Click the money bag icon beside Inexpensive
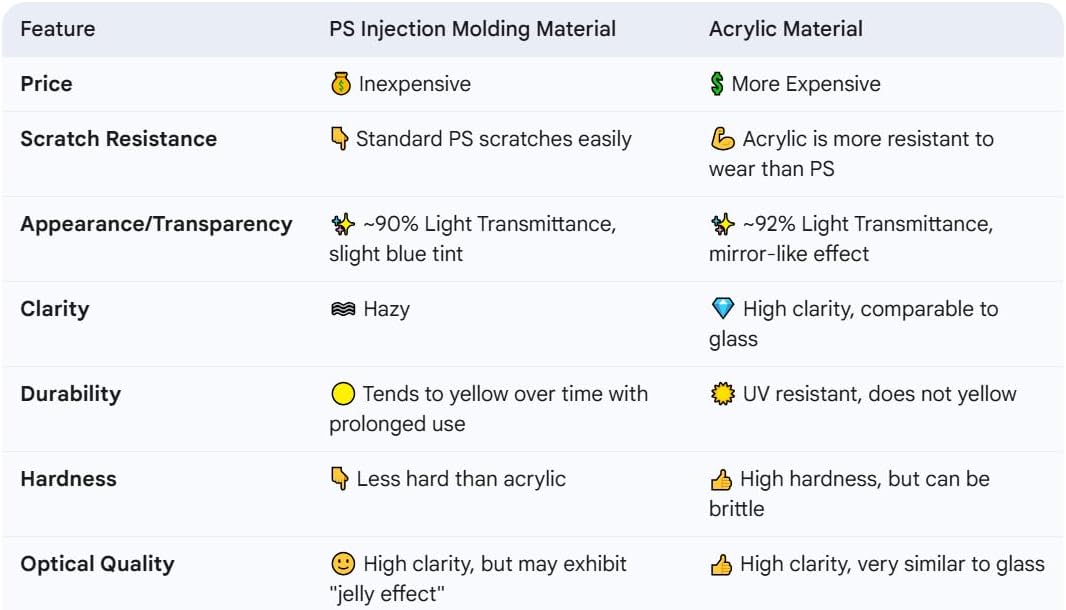 (341, 84)
